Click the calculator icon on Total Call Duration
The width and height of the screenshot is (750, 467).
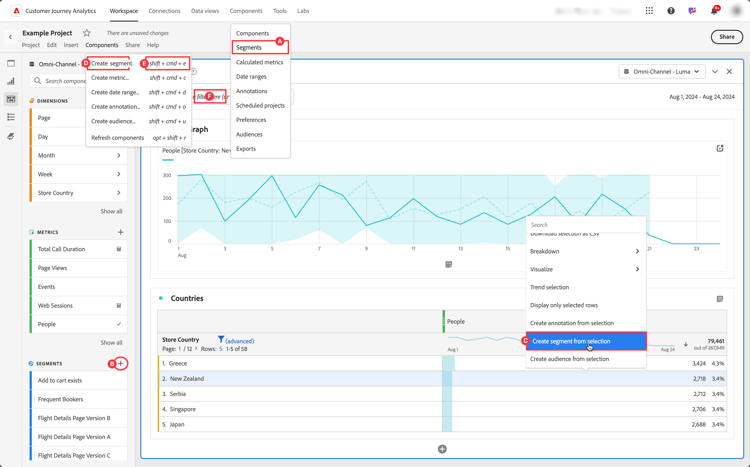[x=119, y=249]
